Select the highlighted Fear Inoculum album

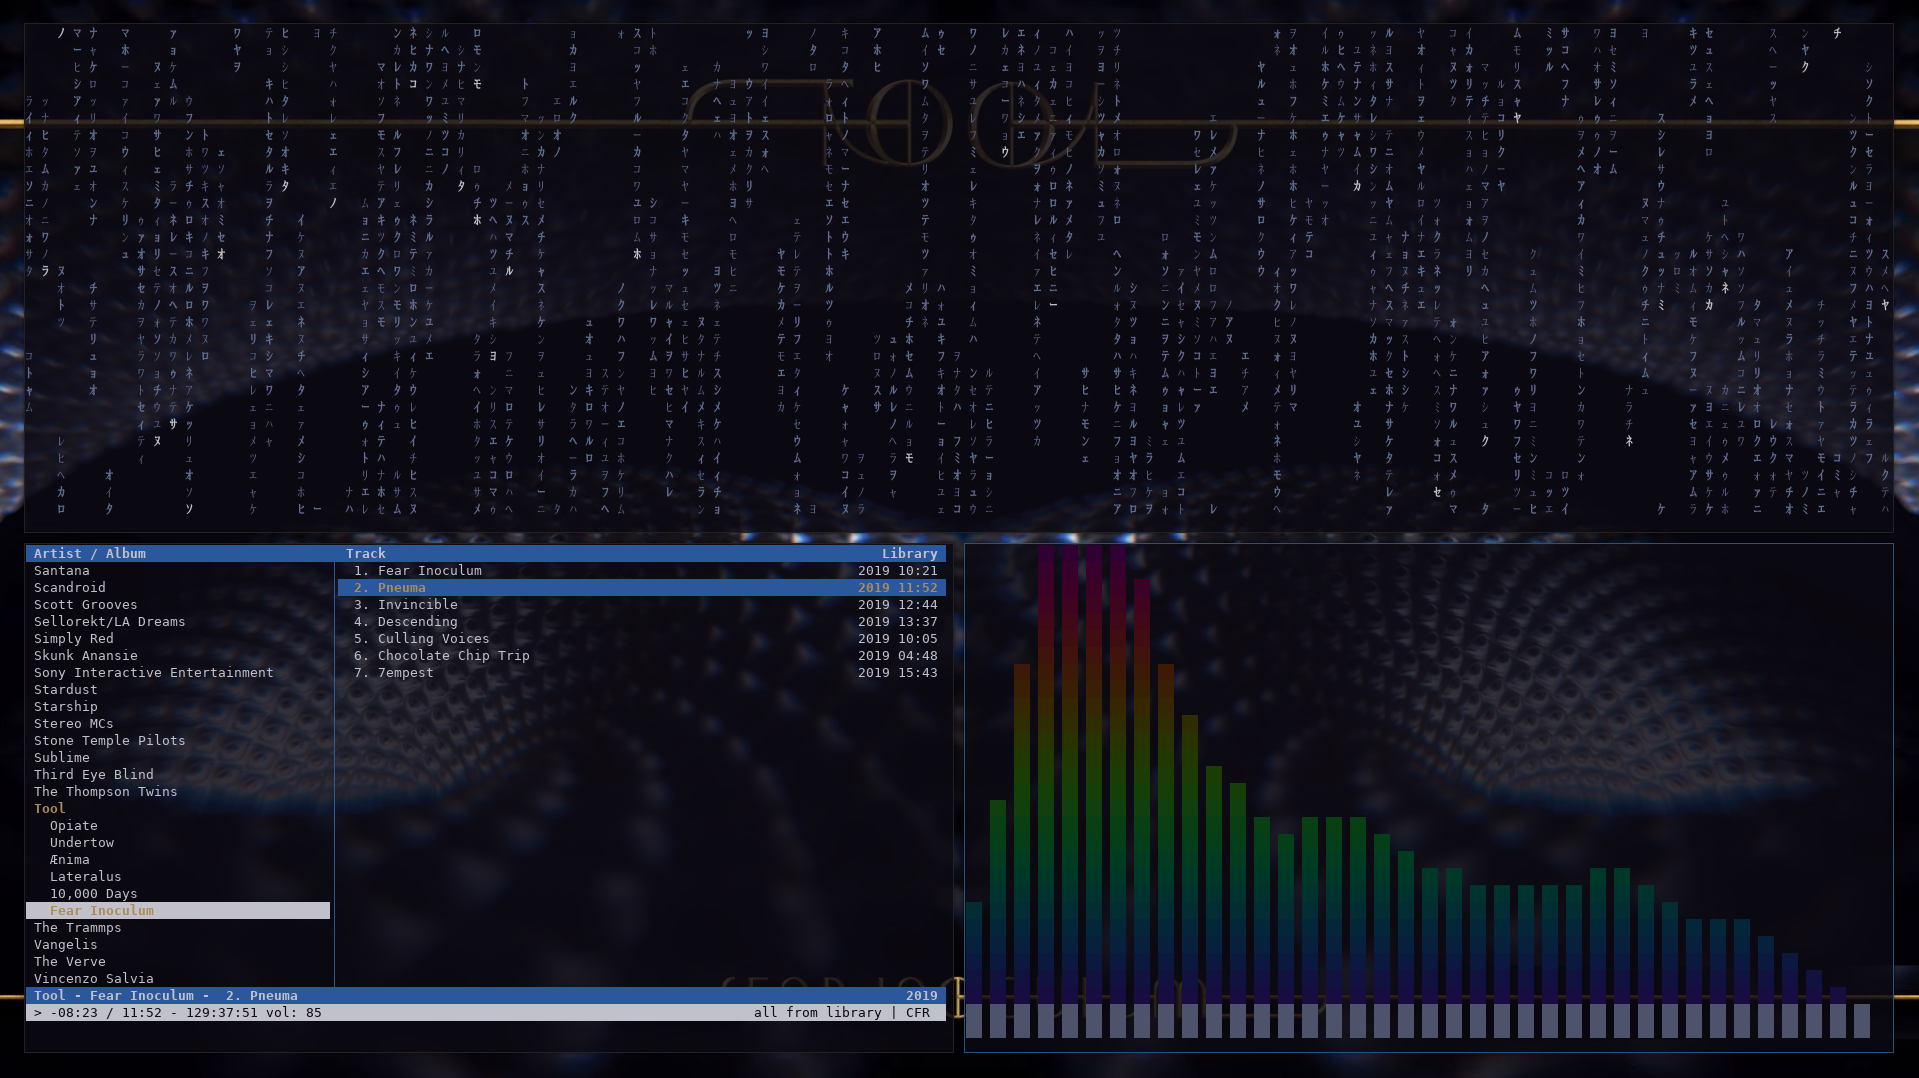(178, 911)
